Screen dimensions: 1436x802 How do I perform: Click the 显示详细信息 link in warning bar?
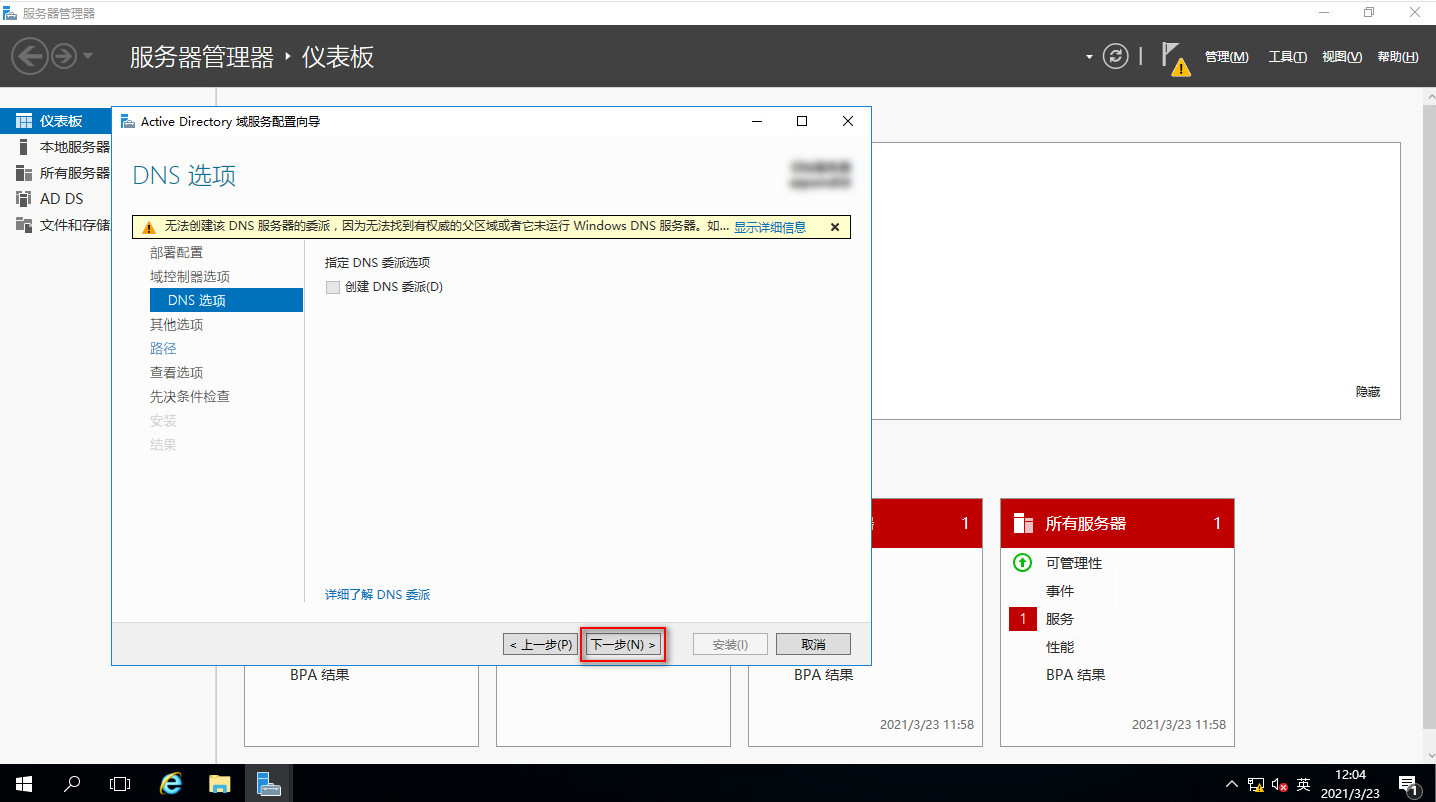coord(770,227)
